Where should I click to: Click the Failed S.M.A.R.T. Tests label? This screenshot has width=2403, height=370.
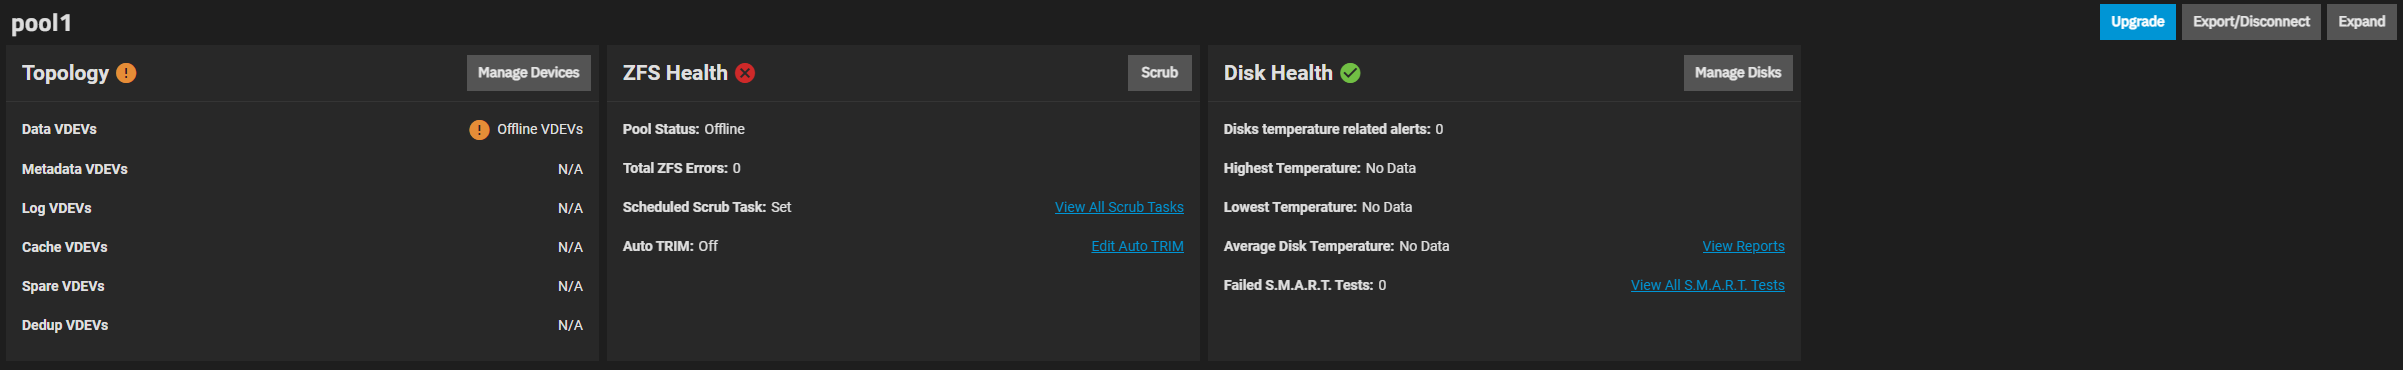[1298, 285]
